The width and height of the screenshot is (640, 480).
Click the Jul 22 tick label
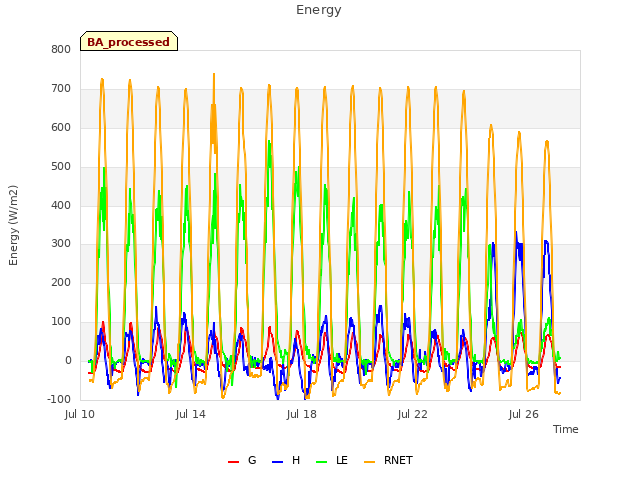tap(413, 415)
